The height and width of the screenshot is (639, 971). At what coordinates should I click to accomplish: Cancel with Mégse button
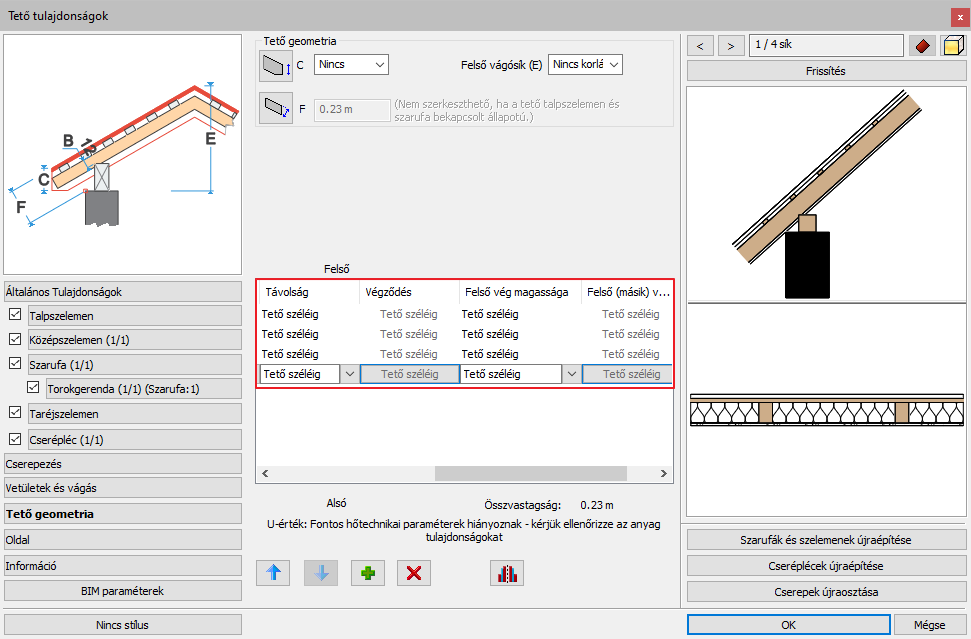(x=930, y=625)
